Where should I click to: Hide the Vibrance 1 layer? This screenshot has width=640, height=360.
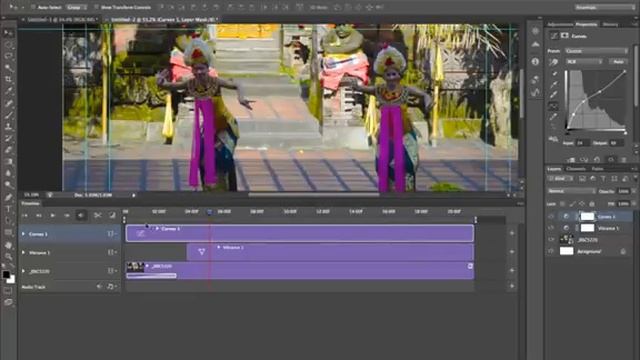551,228
